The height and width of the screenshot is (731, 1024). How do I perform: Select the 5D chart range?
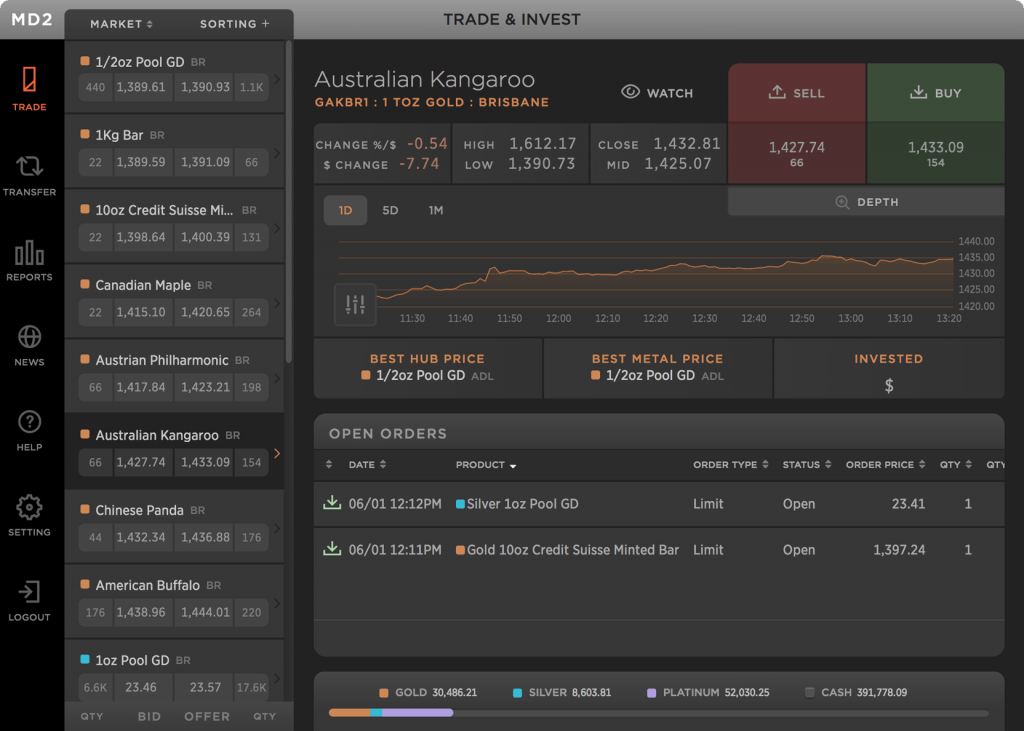pos(390,210)
